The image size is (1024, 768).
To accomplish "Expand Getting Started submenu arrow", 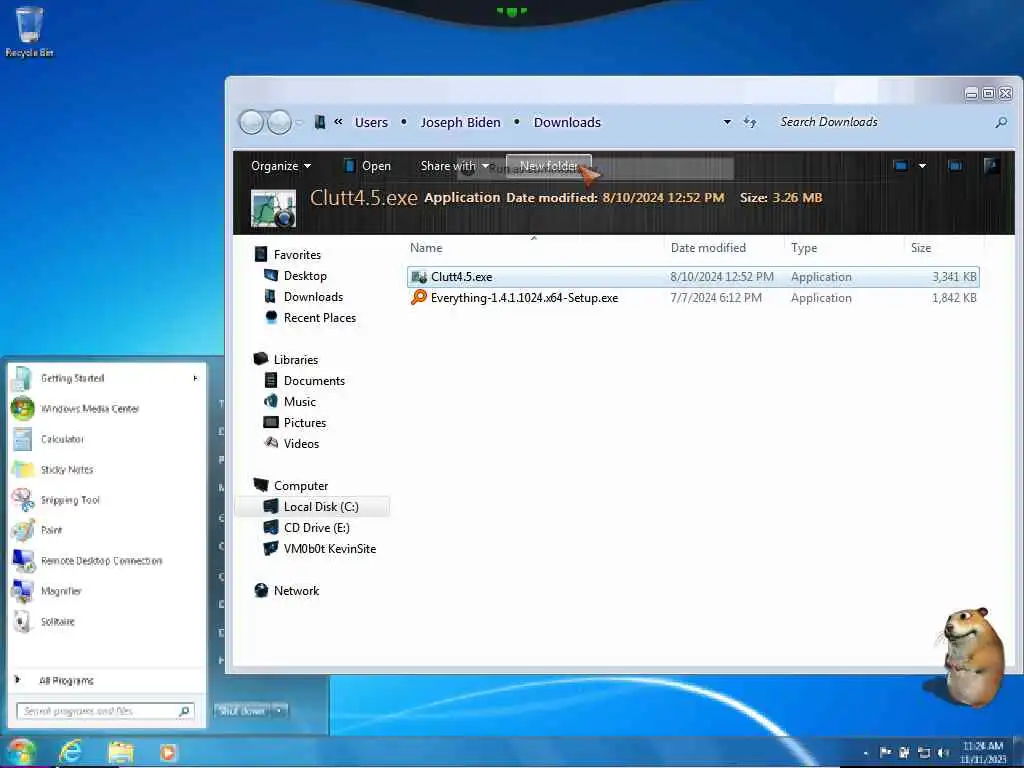I will (x=195, y=378).
